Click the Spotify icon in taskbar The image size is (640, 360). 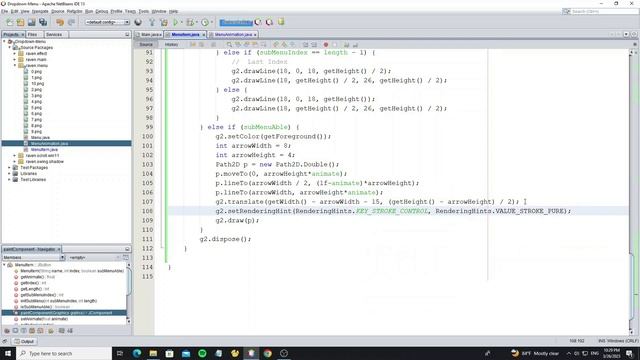pyautogui.click(x=202, y=353)
